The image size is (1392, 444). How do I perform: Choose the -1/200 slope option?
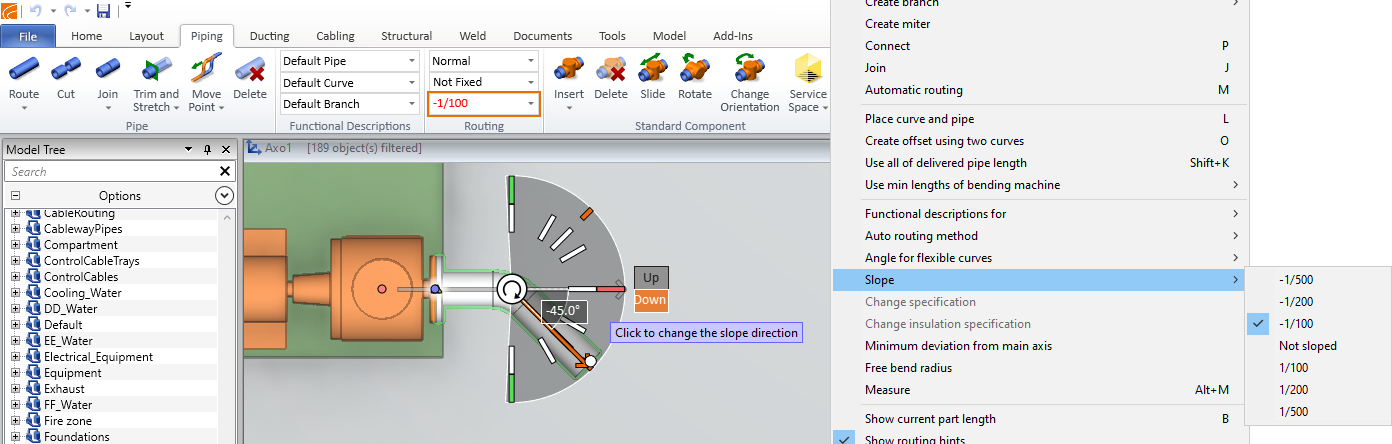1318,301
